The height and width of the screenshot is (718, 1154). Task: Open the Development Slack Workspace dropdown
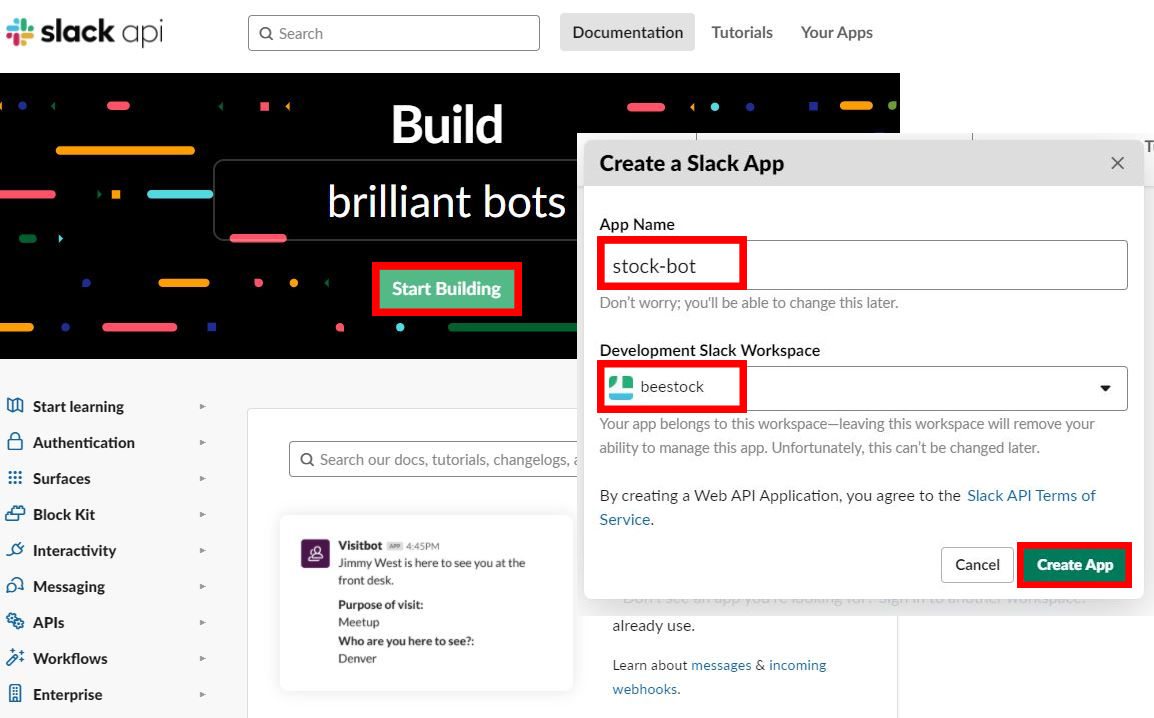click(863, 388)
